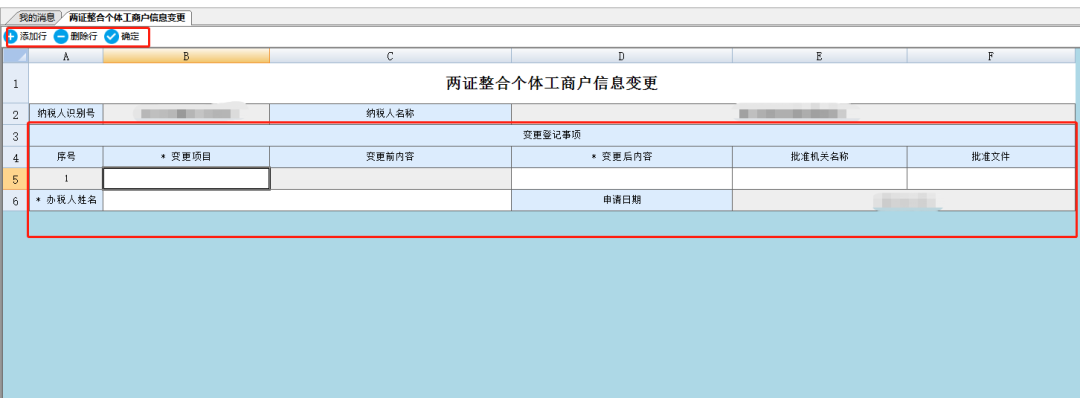This screenshot has height=398, width=1080.
Task: Select row 3 header
Action: coord(15,136)
